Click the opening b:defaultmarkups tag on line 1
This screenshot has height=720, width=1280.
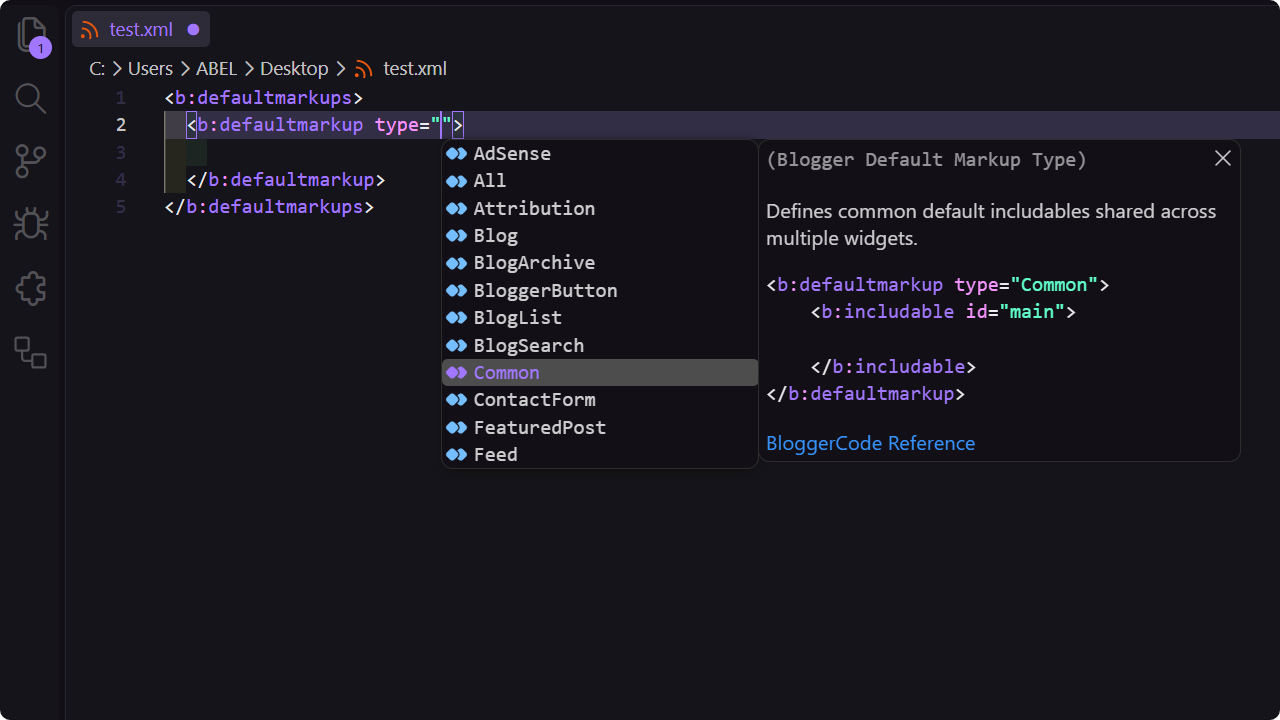(264, 98)
